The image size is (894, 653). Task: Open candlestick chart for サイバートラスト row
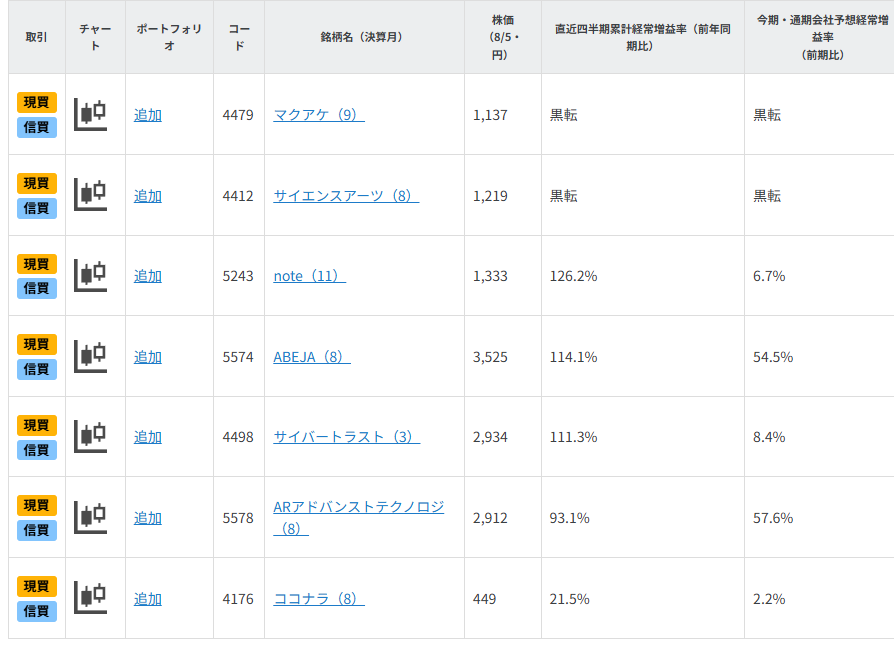(91, 437)
